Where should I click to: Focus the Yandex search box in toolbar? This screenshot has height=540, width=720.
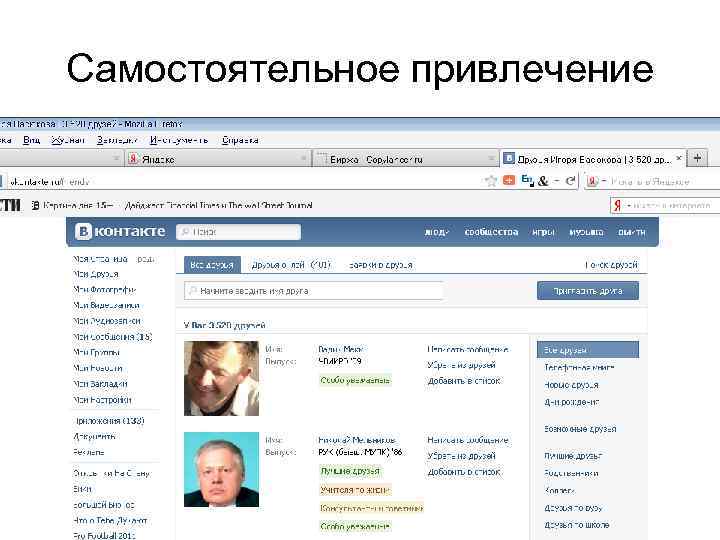pyautogui.click(x=667, y=205)
